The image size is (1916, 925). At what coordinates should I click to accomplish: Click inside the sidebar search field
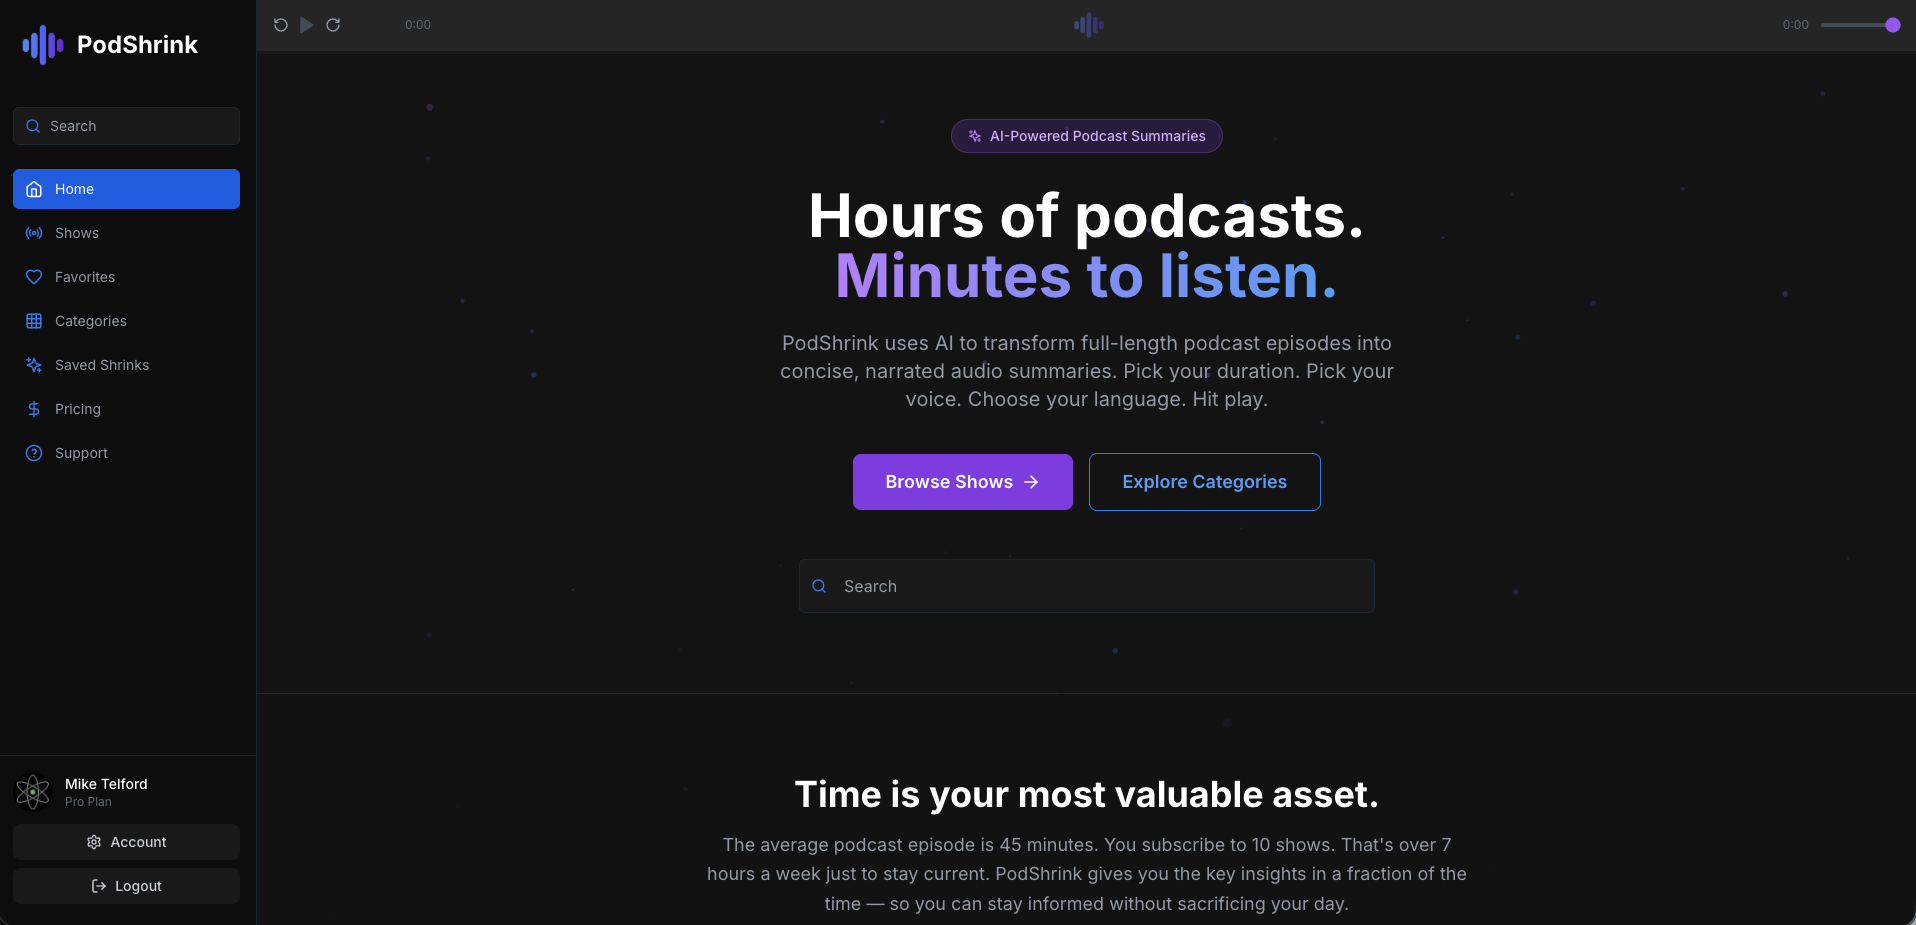tap(126, 126)
